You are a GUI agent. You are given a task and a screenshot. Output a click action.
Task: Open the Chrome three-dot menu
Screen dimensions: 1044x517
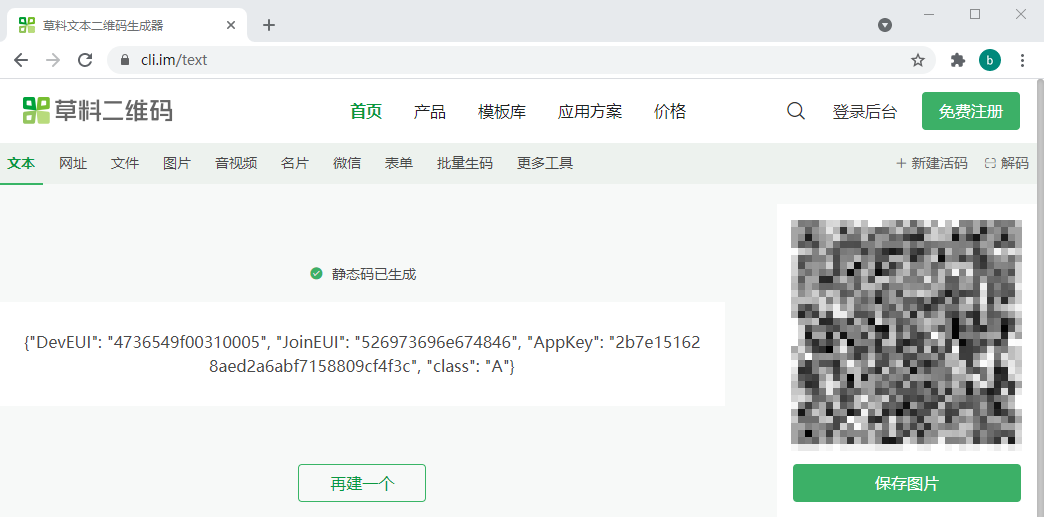click(1022, 60)
